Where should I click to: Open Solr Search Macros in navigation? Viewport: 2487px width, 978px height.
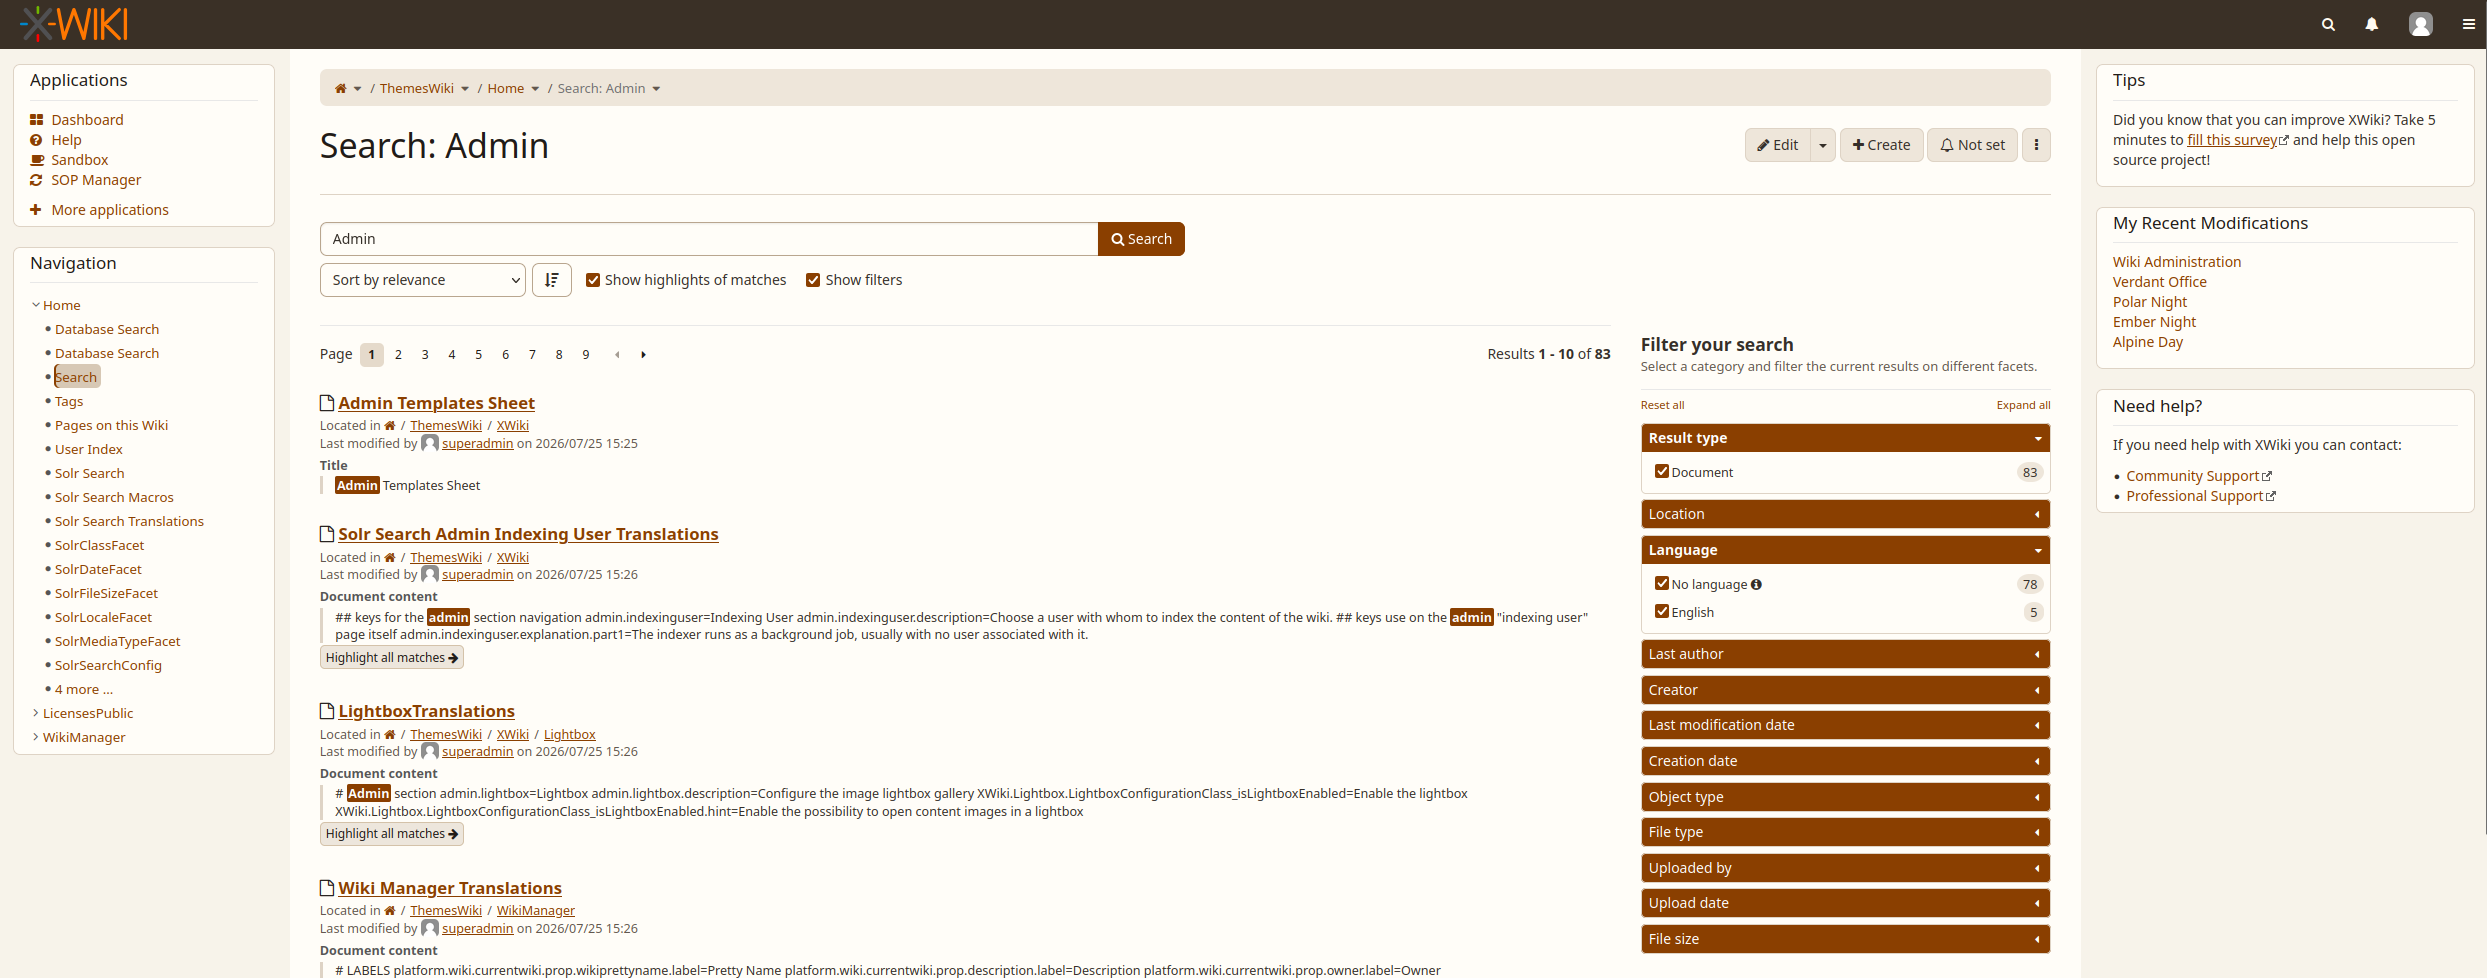tap(114, 497)
